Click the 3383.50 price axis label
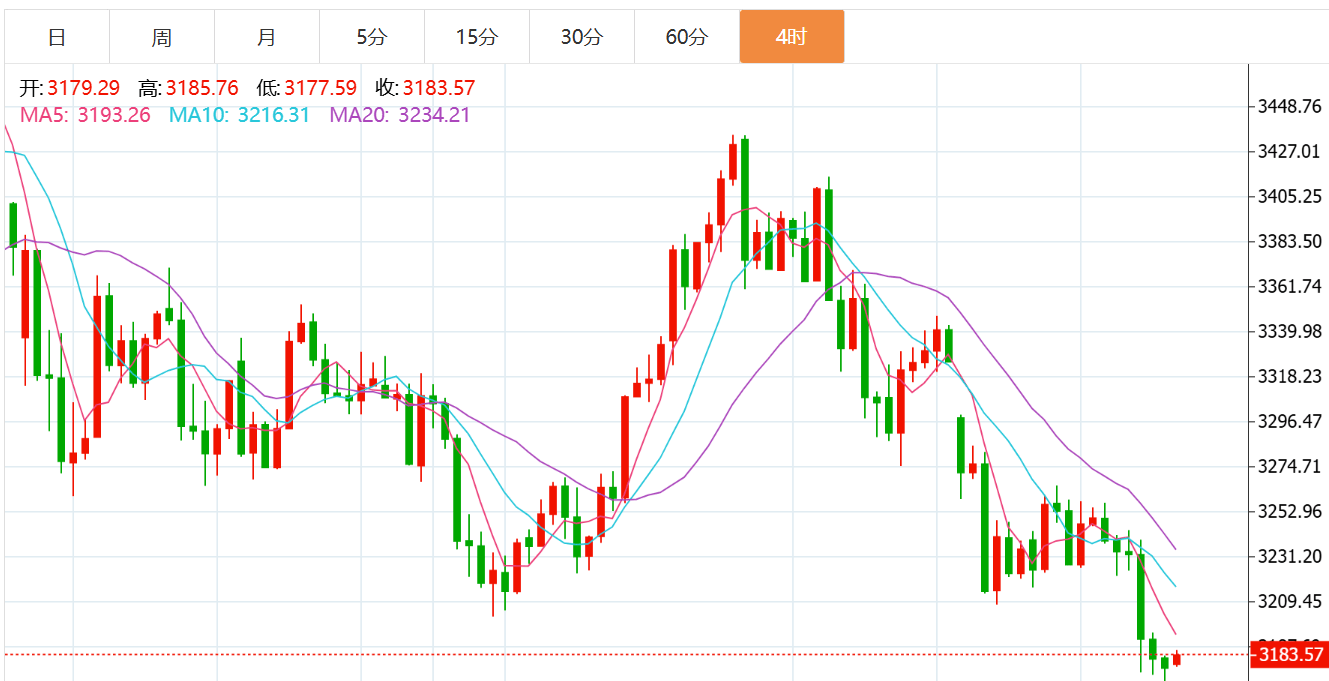The image size is (1329, 681). (x=1290, y=241)
